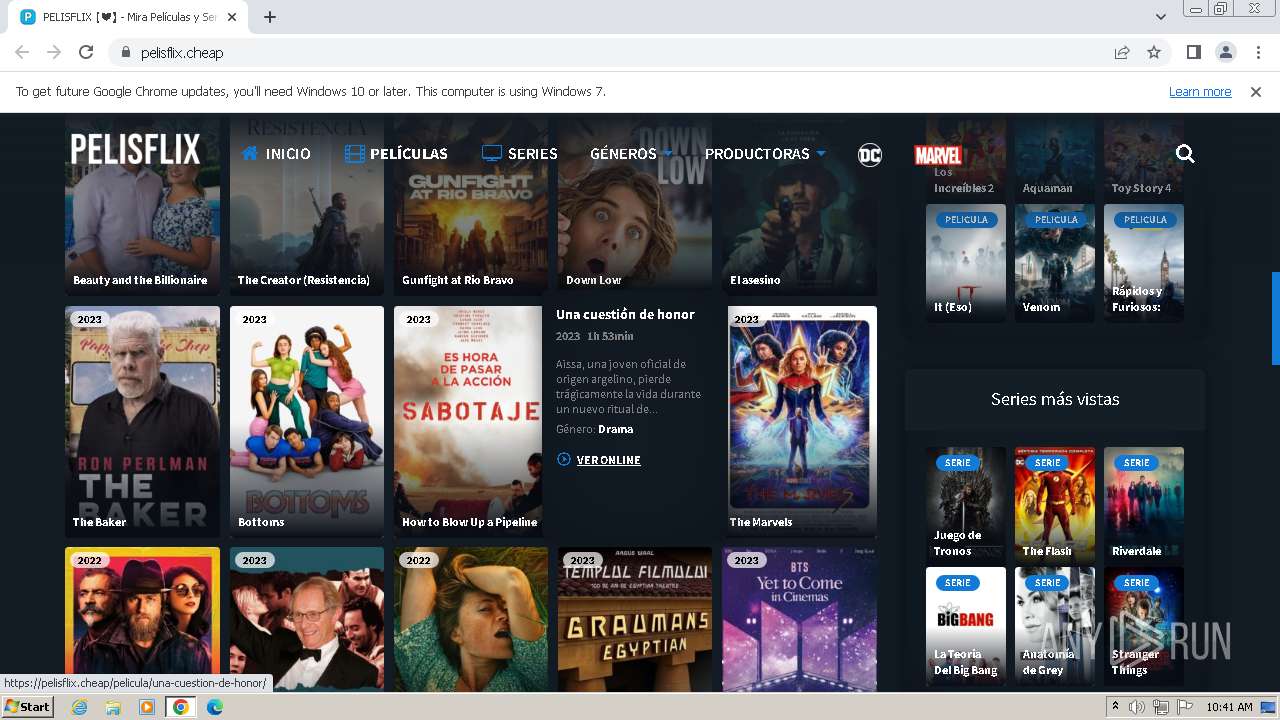The height and width of the screenshot is (720, 1280).
Task: Click the Learn more link
Action: (1200, 91)
